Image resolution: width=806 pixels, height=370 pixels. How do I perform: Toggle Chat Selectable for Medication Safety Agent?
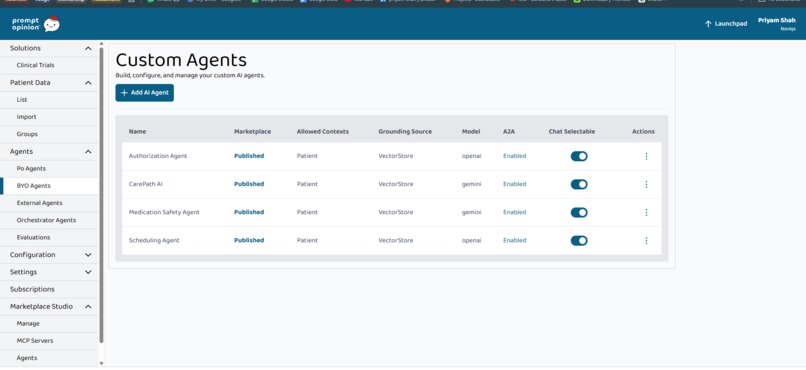coord(579,212)
